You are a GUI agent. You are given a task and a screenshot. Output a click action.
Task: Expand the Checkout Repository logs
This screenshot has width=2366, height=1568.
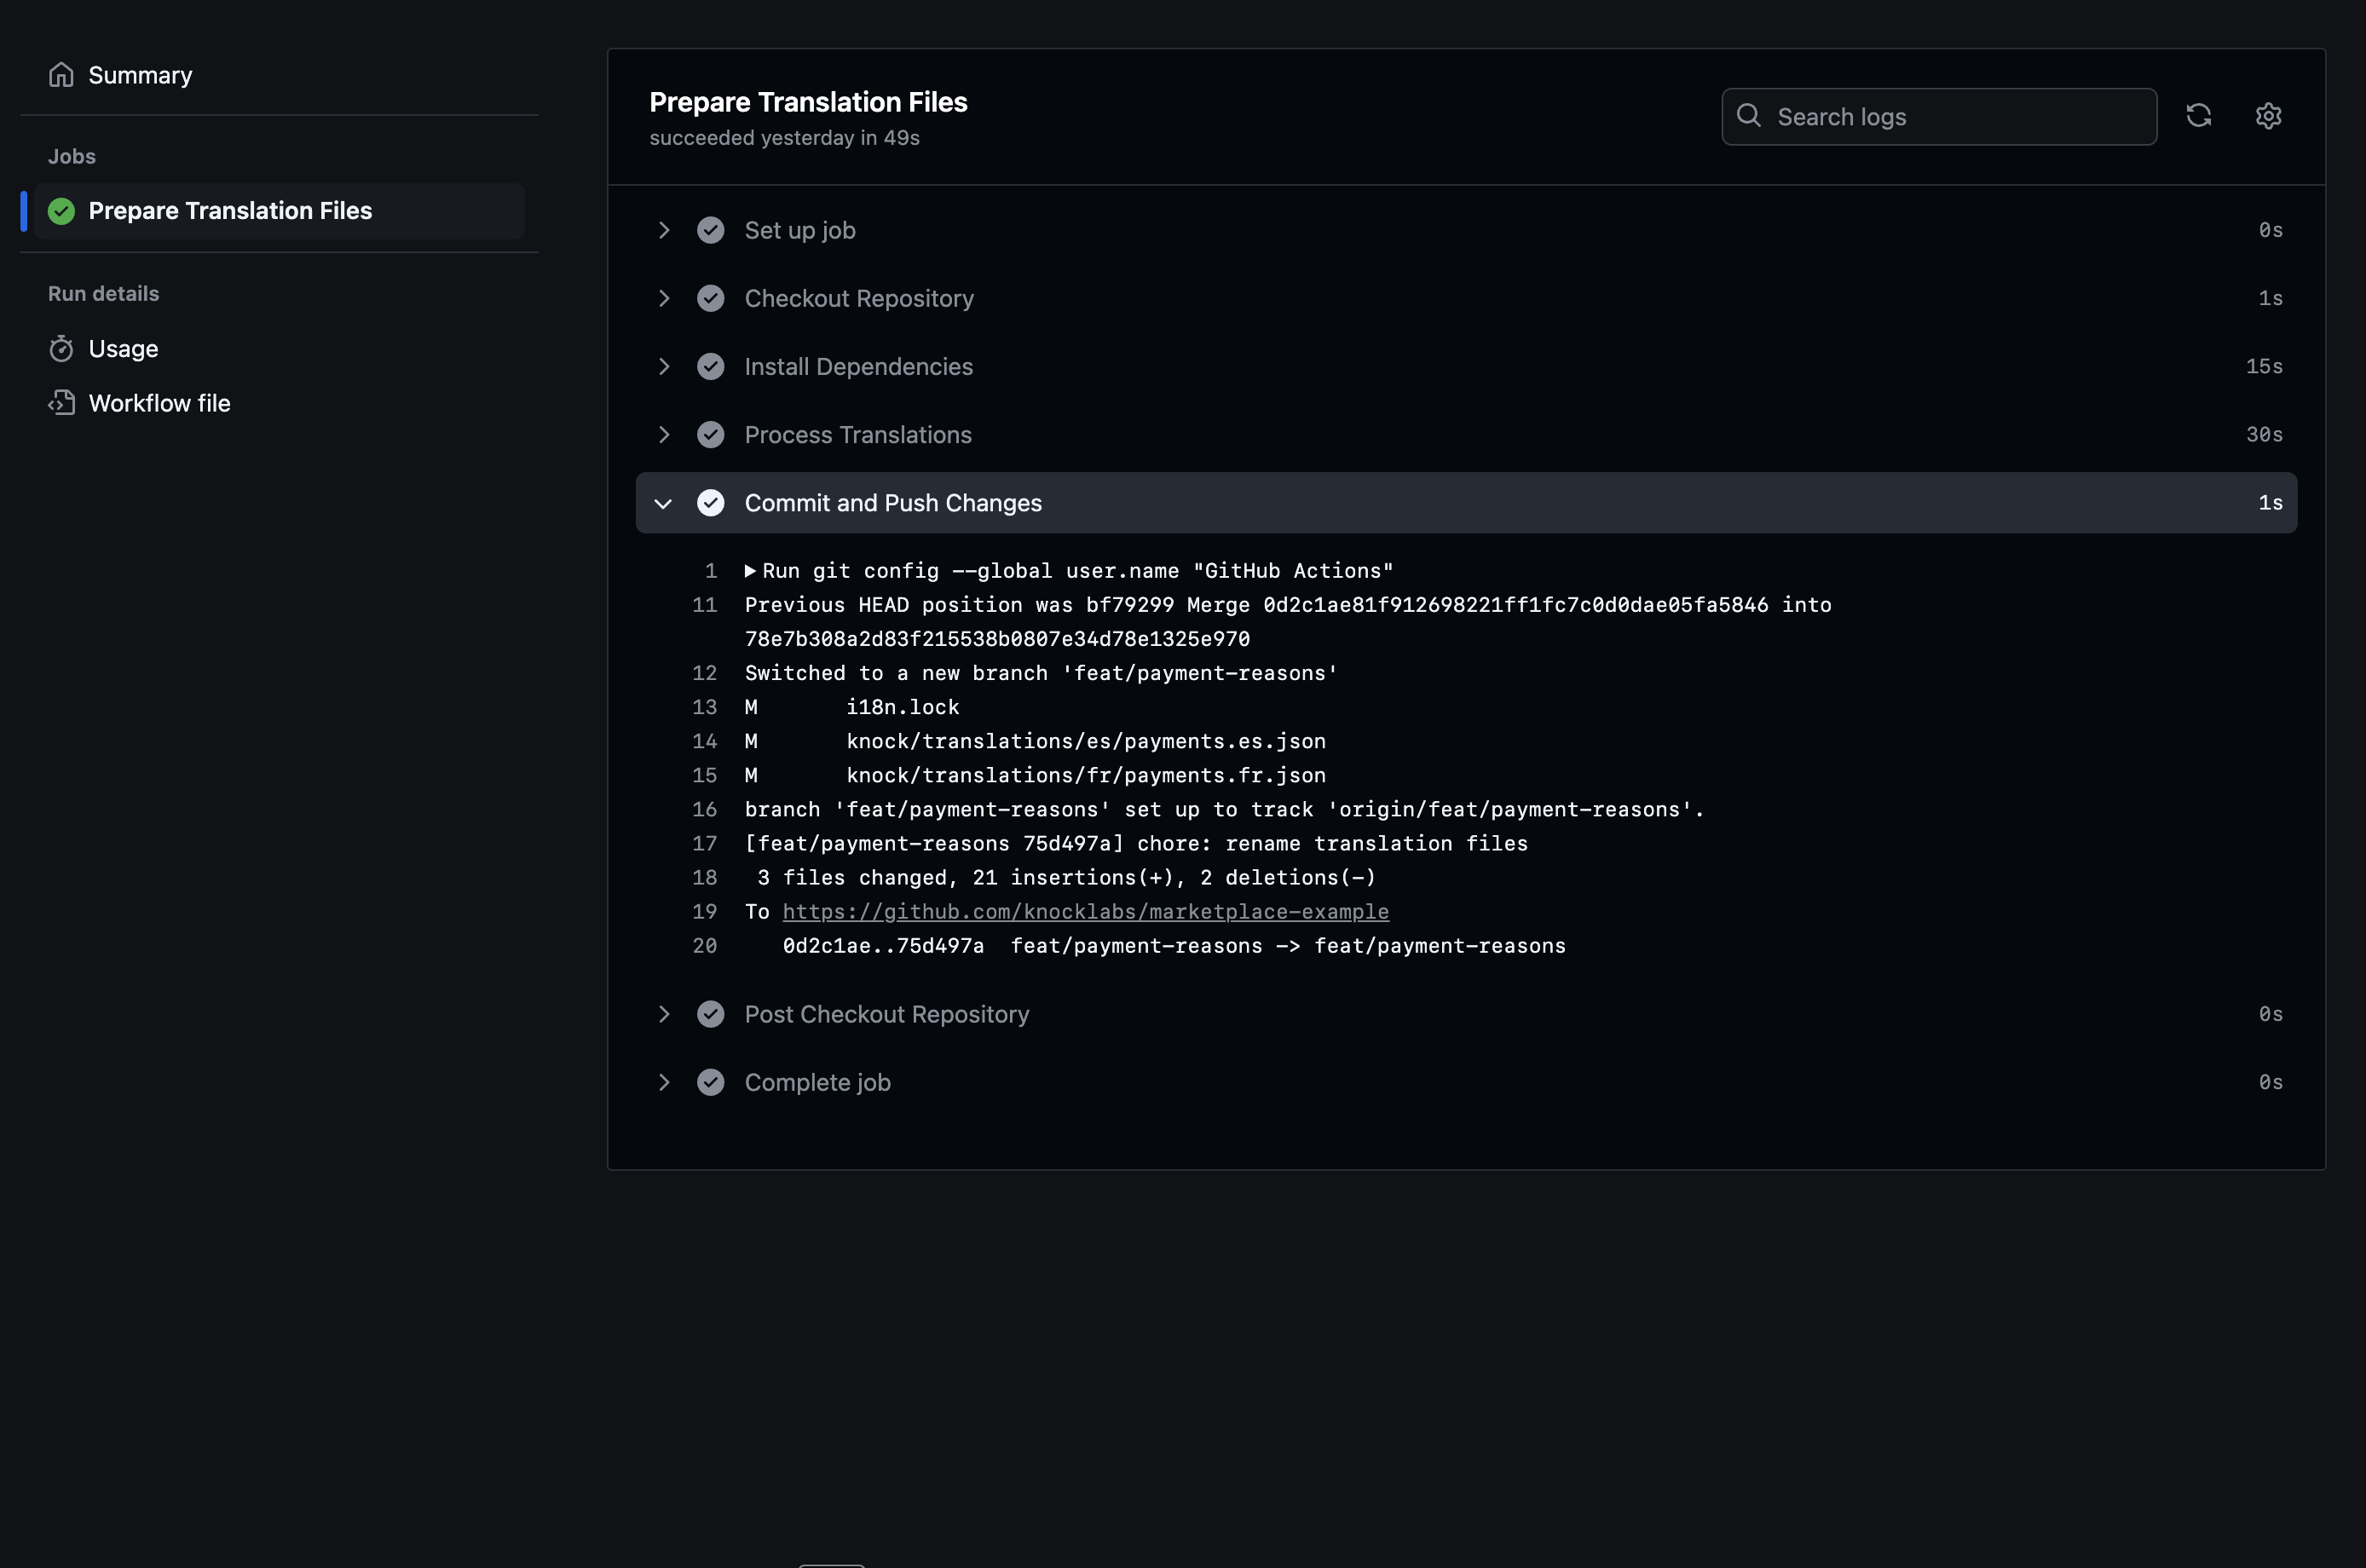click(664, 298)
